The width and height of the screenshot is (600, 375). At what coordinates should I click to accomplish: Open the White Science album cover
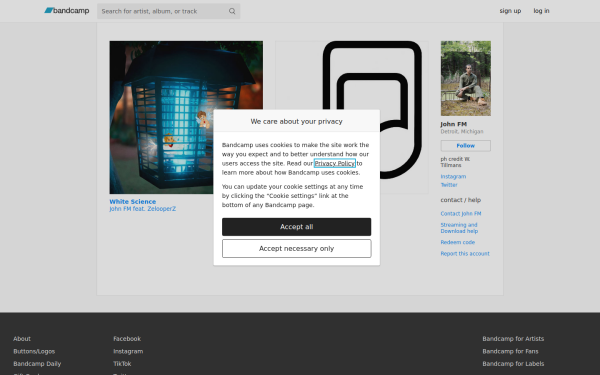pos(186,117)
